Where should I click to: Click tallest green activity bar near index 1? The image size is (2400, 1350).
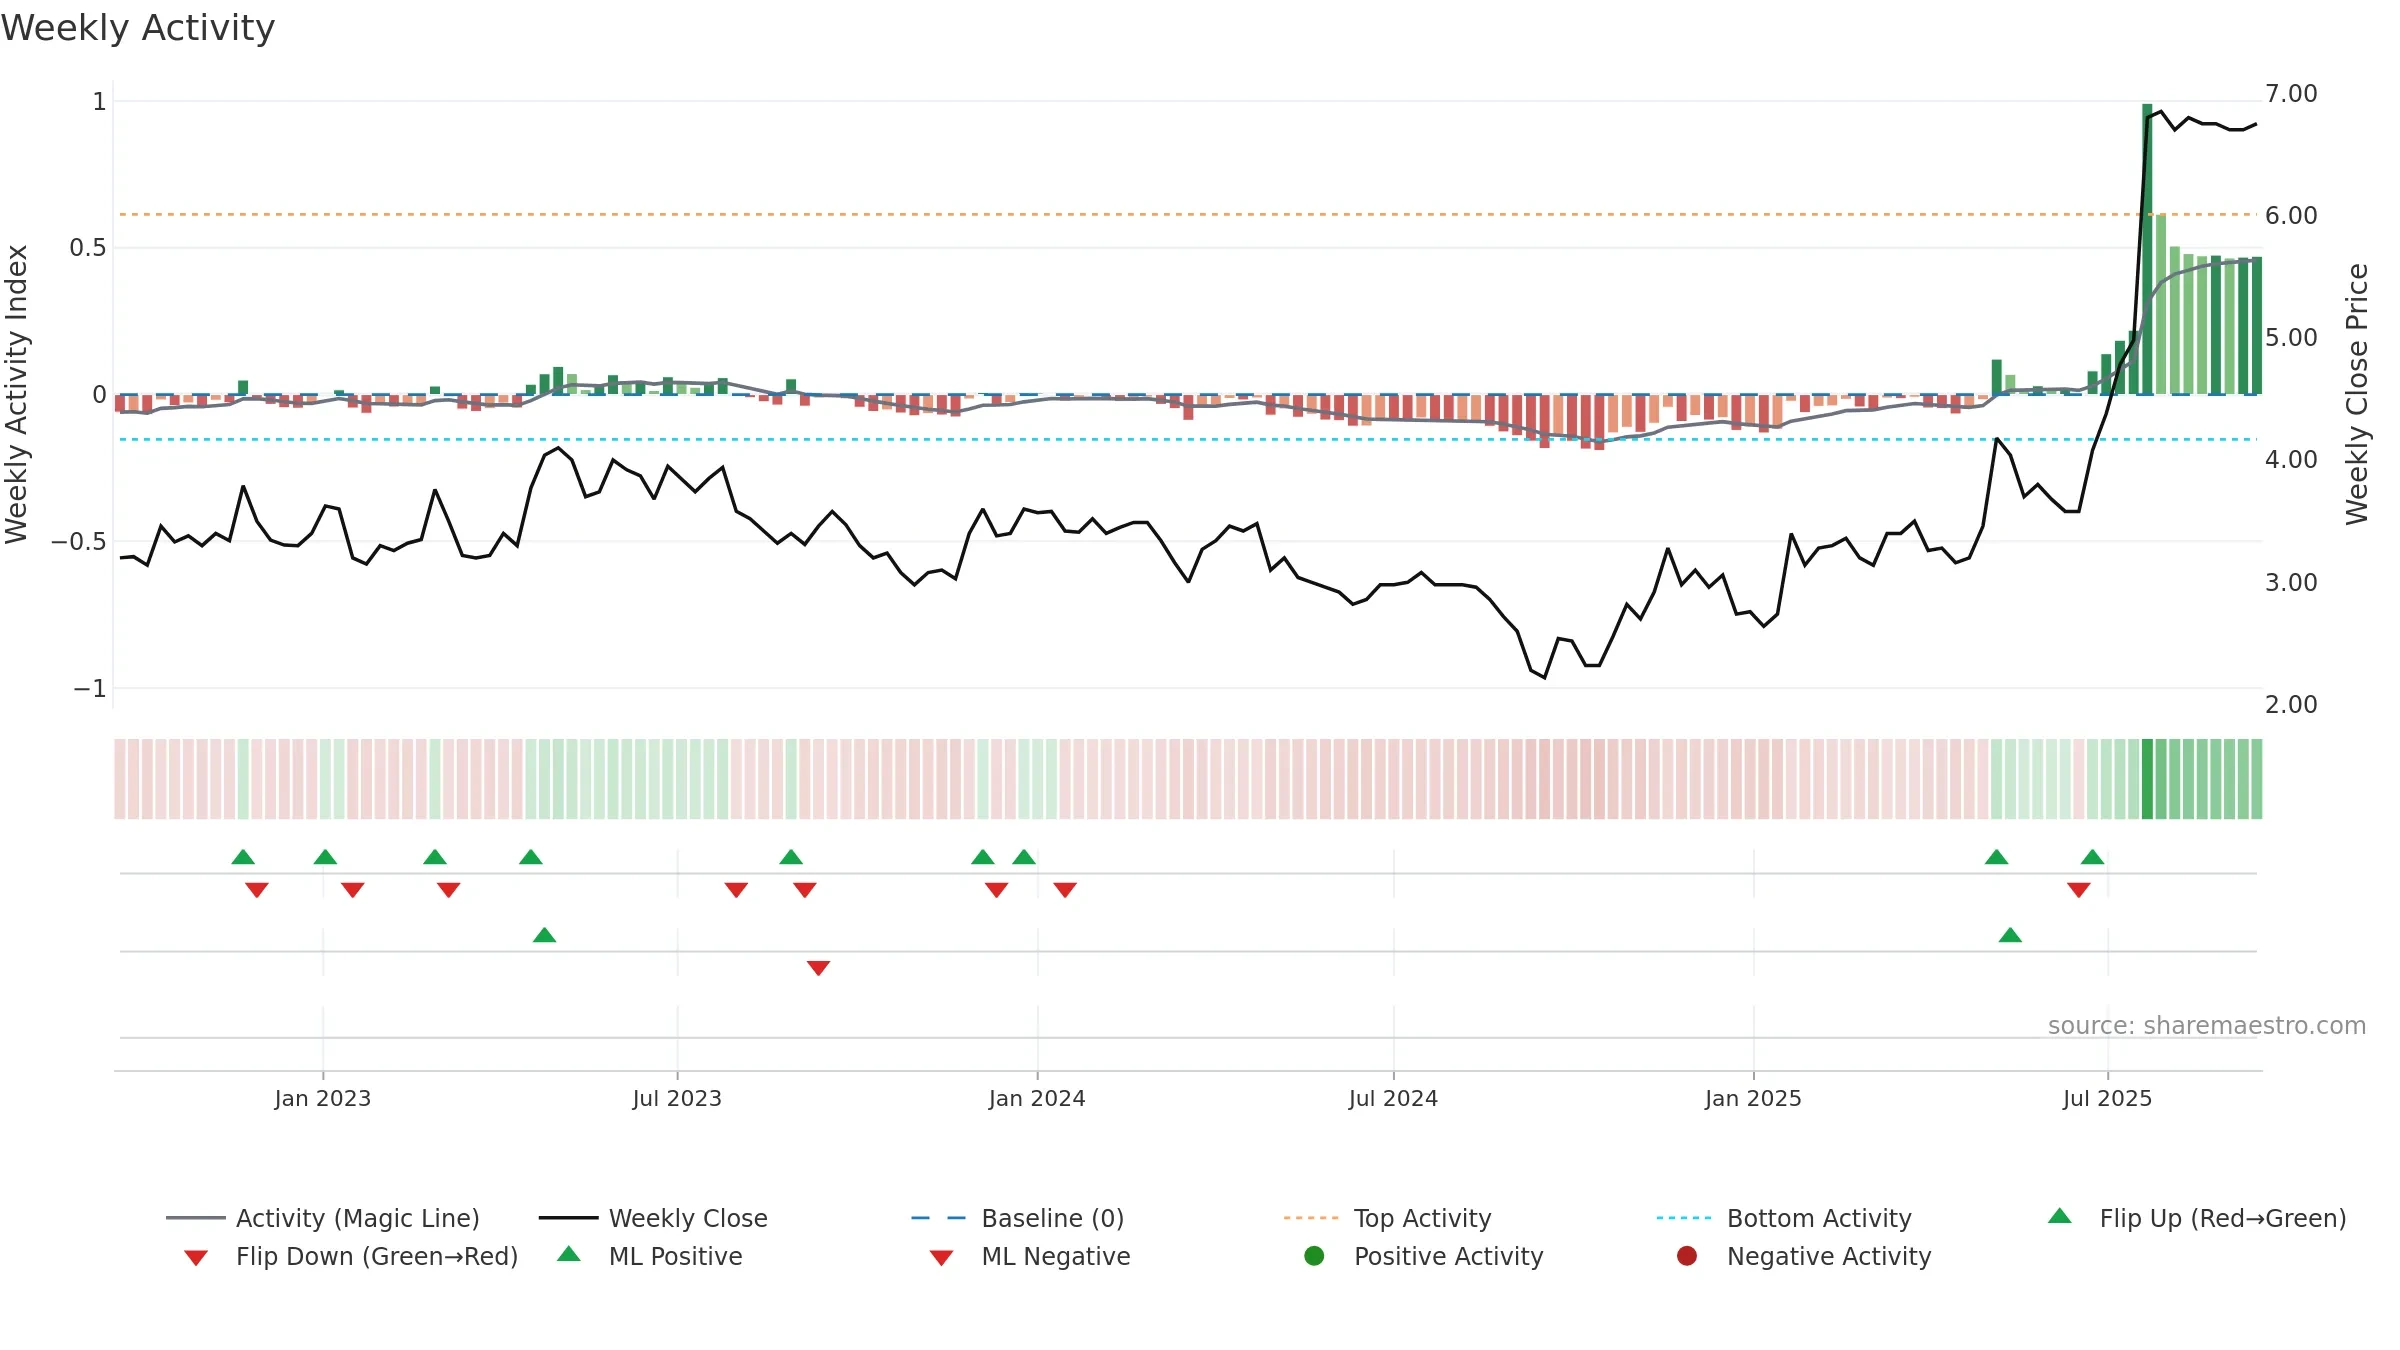pos(2147,248)
